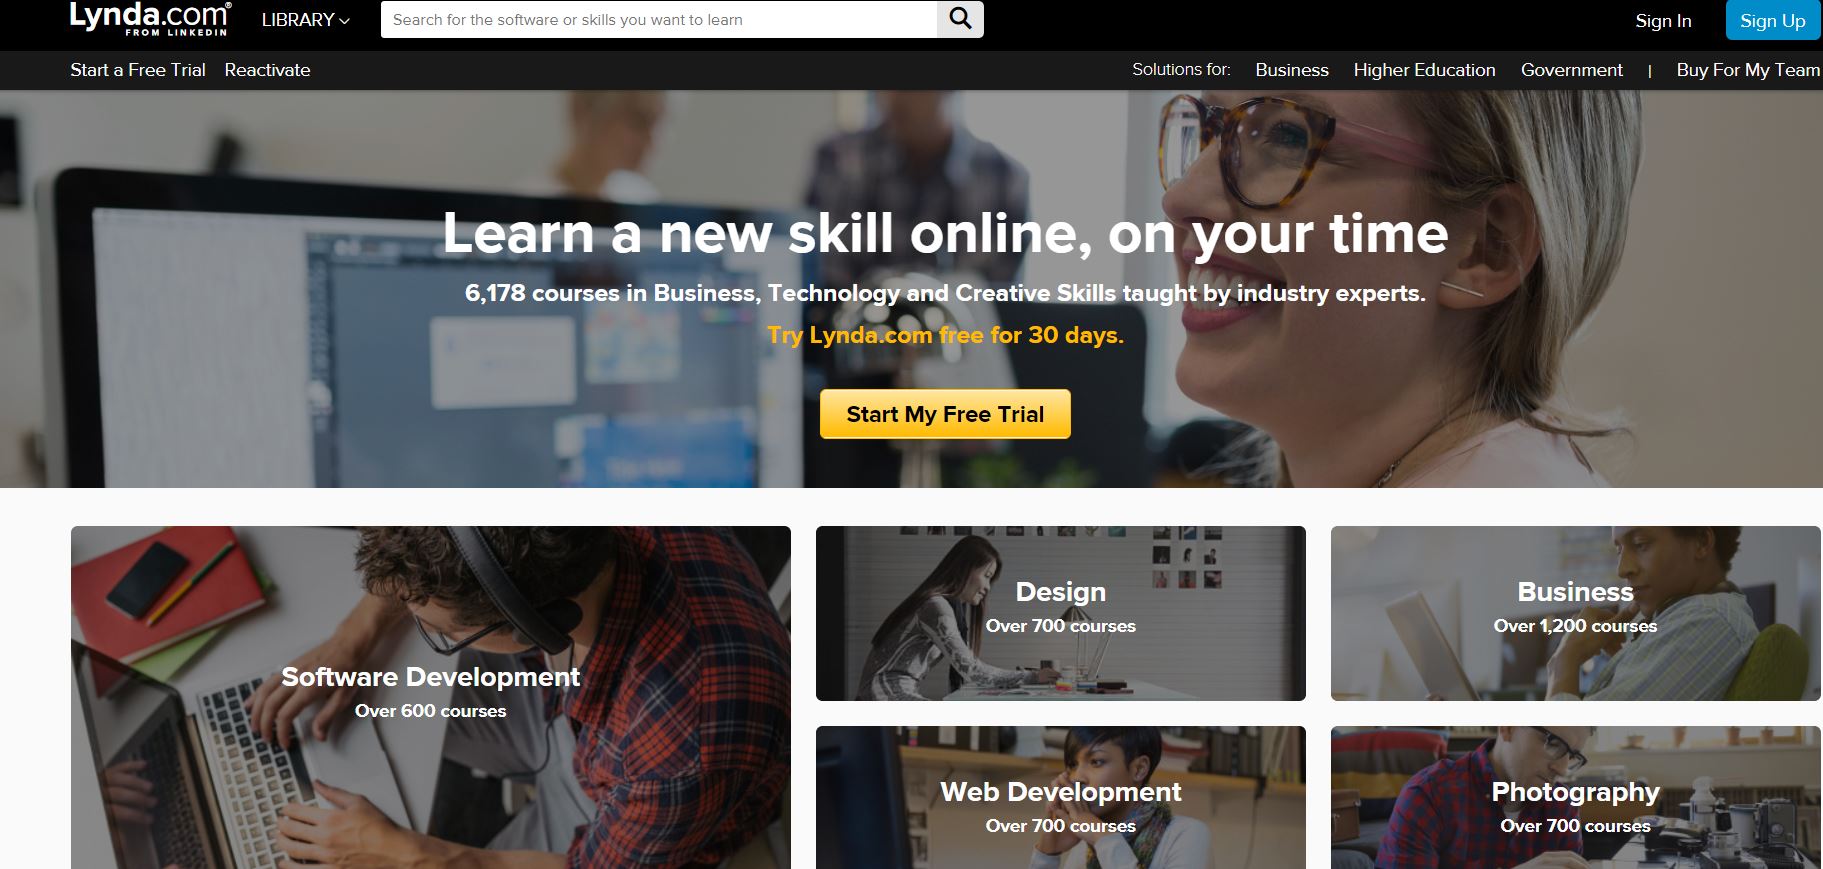Focus the course search input field
Image resolution: width=1823 pixels, height=869 pixels.
point(659,19)
